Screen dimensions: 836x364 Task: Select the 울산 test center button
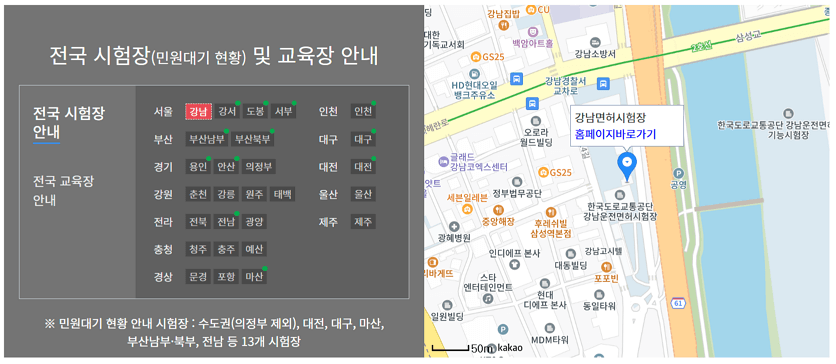point(363,195)
